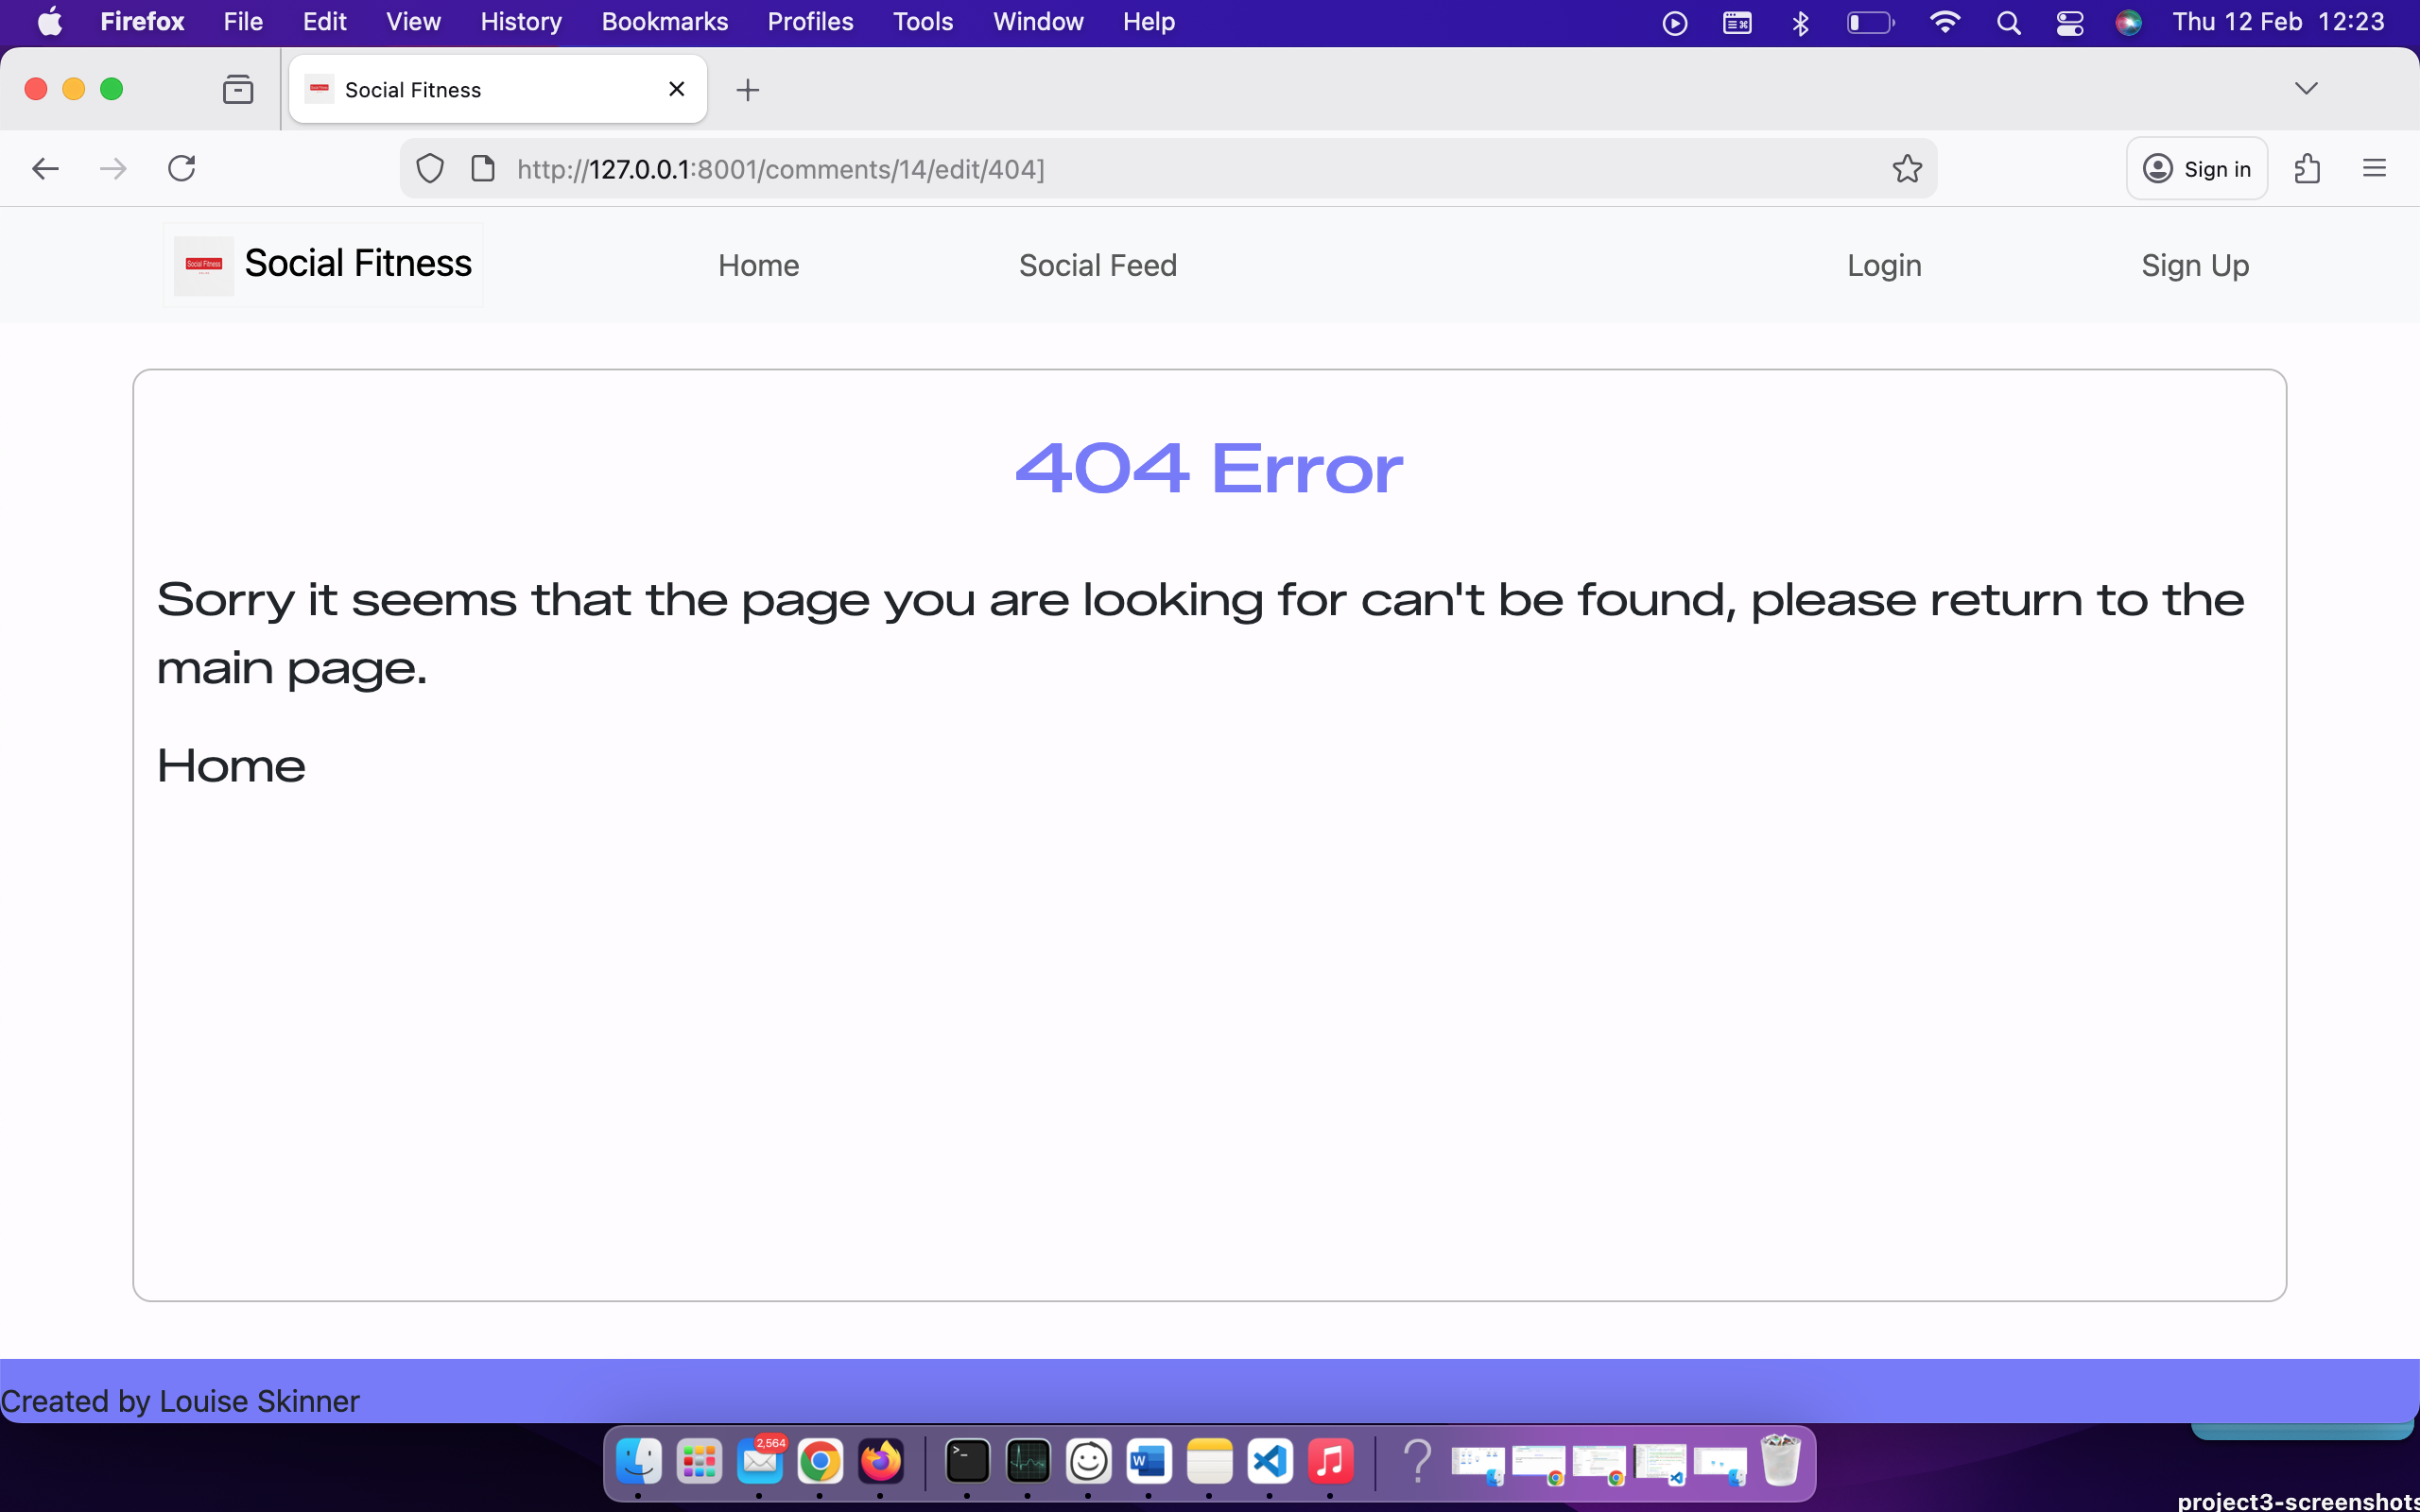2420x1512 pixels.
Task: Open the Bookmarks menu
Action: tap(664, 21)
